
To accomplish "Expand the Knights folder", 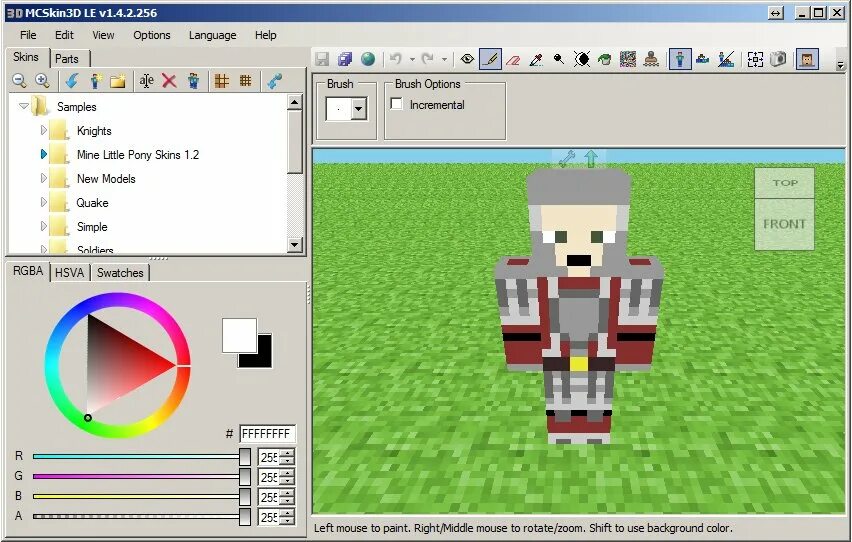I will tap(43, 130).
